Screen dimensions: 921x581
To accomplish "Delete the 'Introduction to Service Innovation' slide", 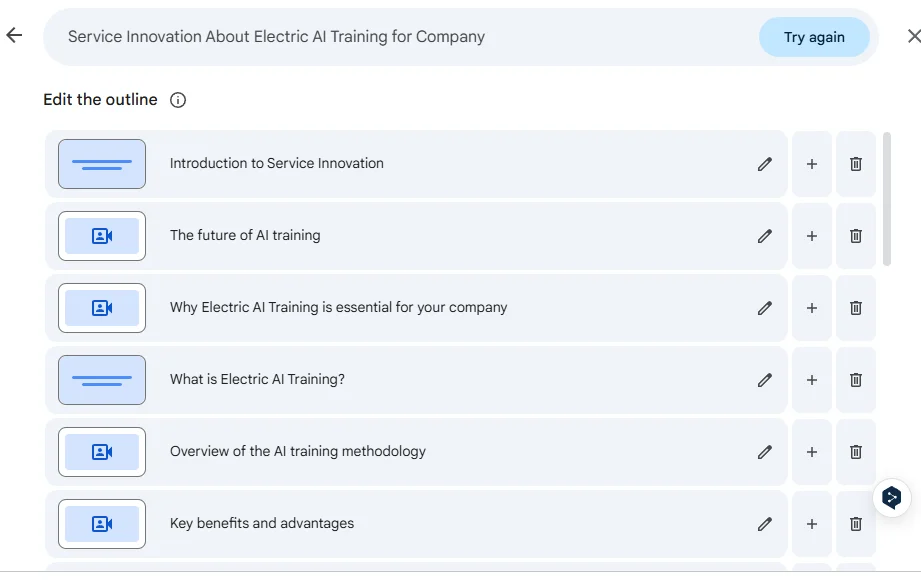I will 856,164.
